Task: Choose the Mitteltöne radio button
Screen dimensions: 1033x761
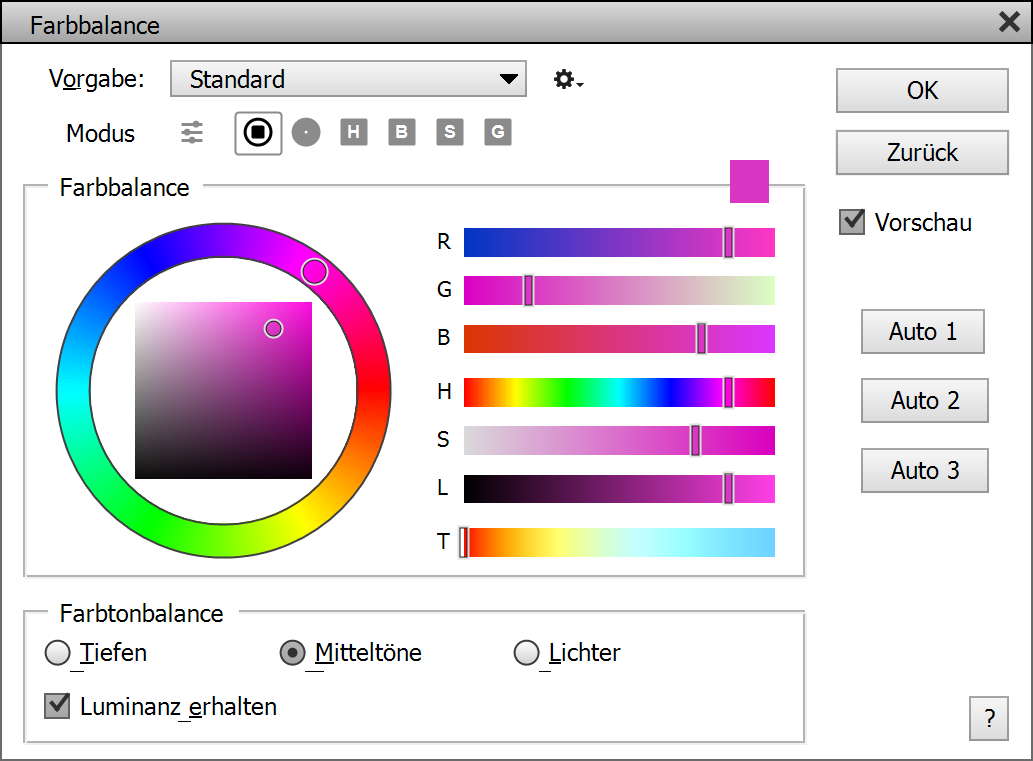Action: point(292,653)
